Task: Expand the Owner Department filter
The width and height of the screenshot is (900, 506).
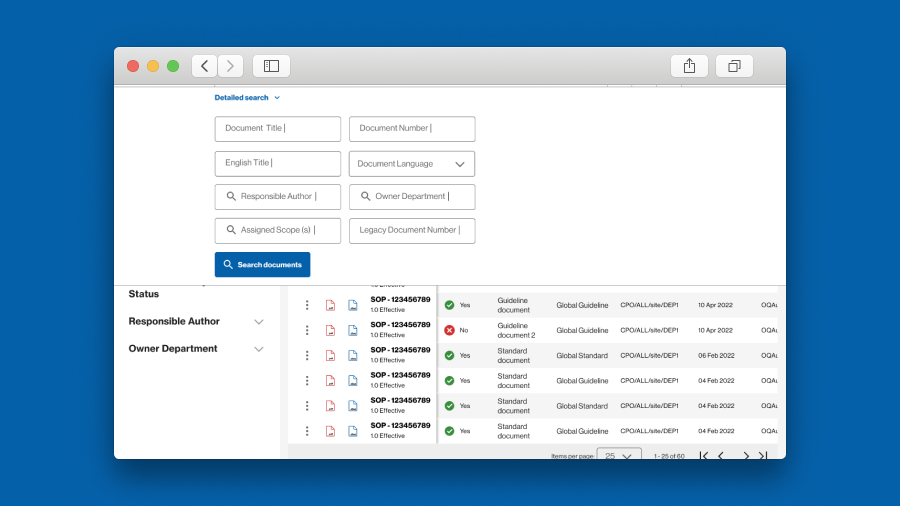Action: point(259,349)
